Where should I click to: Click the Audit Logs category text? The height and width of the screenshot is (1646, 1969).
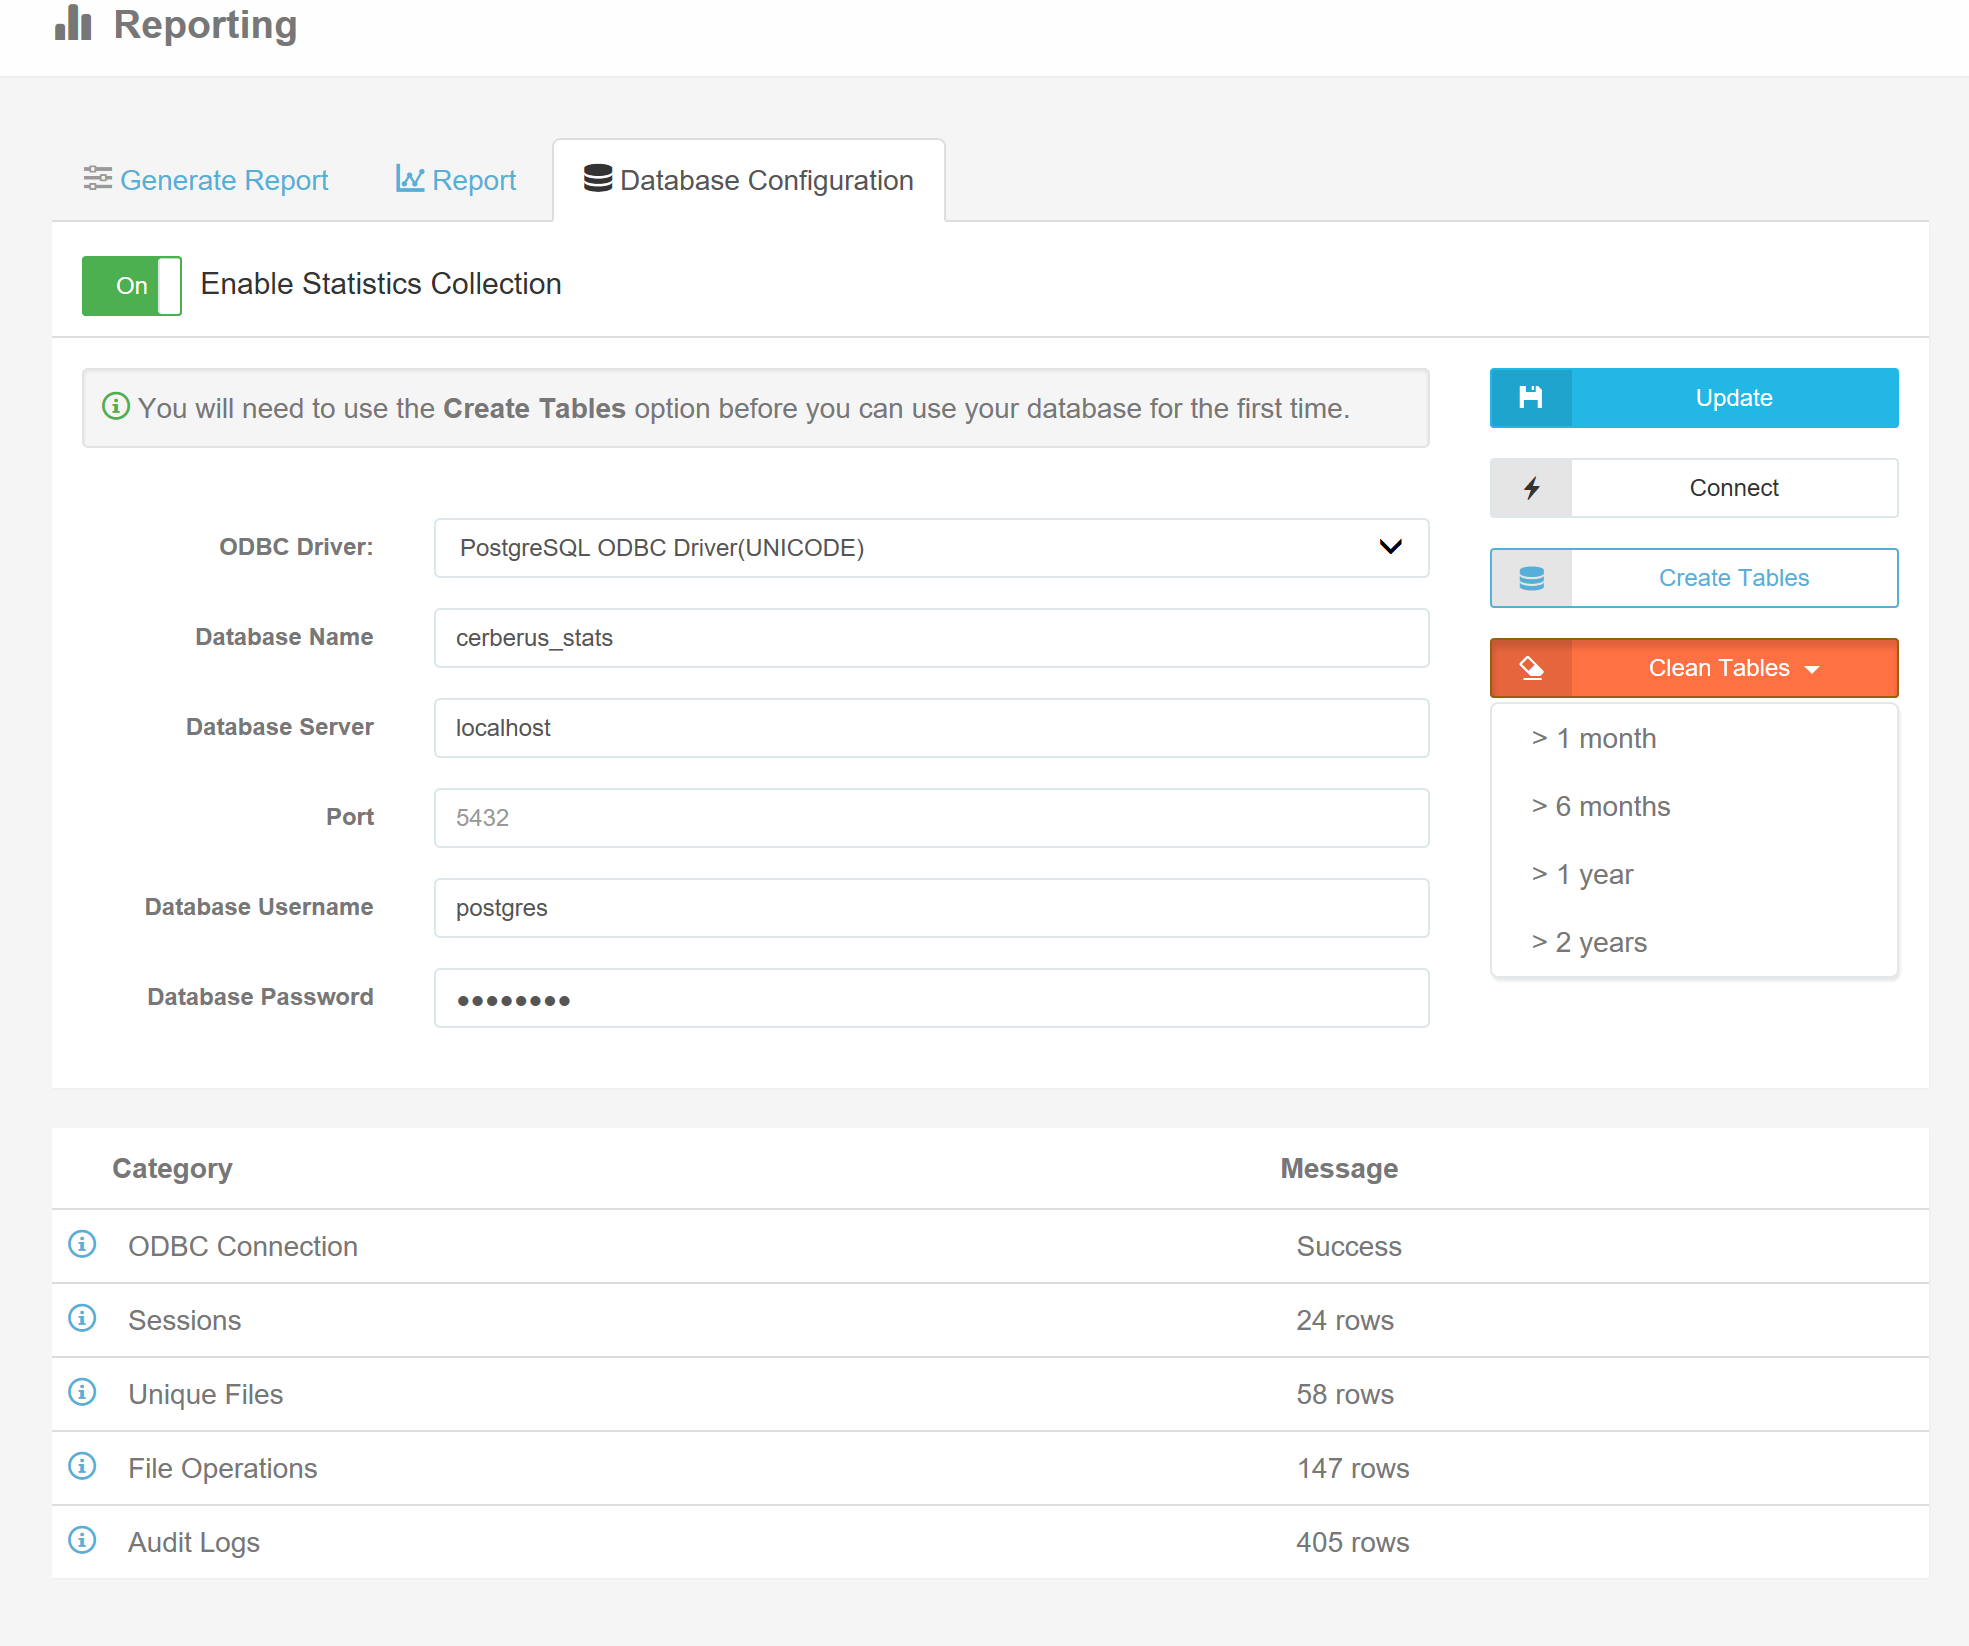coord(194,1542)
